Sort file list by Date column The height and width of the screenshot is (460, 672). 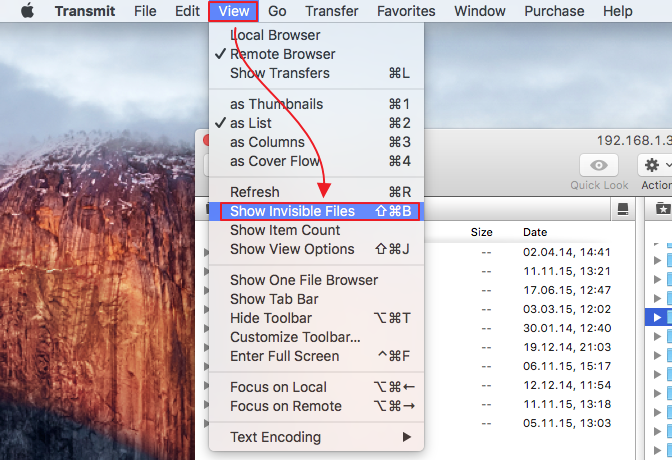(x=535, y=232)
